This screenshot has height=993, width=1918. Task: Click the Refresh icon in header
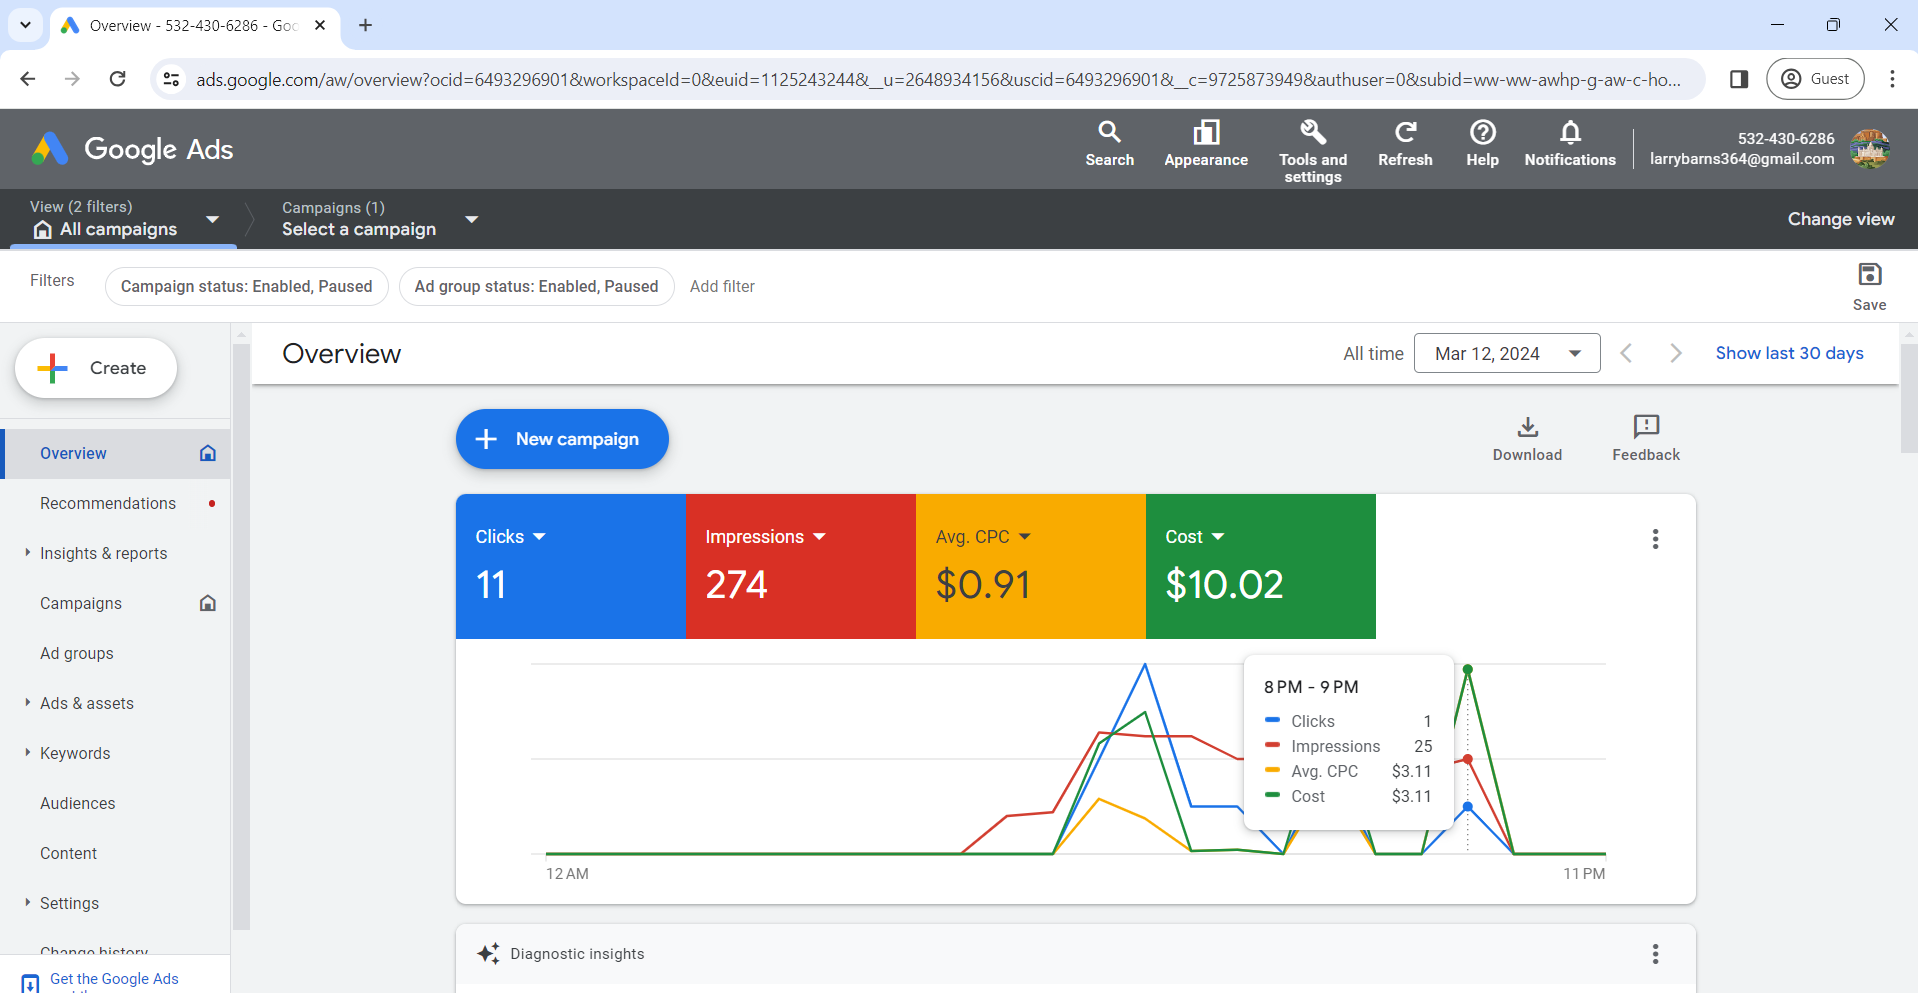point(1405,132)
